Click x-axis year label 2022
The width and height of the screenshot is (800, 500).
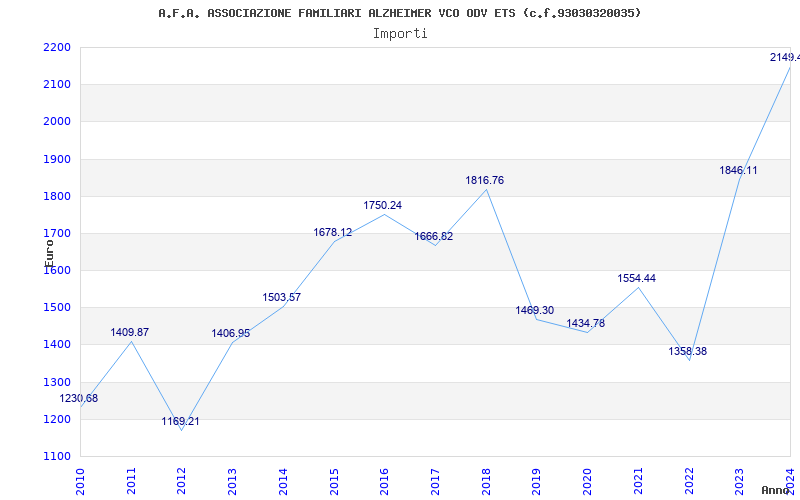(x=689, y=481)
